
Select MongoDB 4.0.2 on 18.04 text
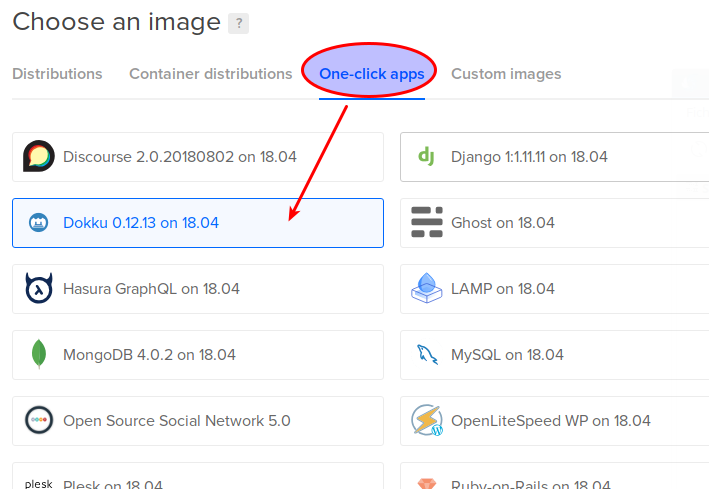coord(149,355)
